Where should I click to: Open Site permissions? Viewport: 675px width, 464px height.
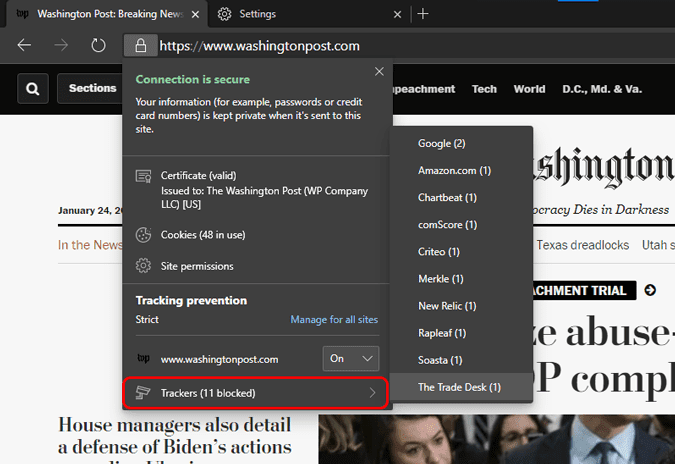click(257, 266)
